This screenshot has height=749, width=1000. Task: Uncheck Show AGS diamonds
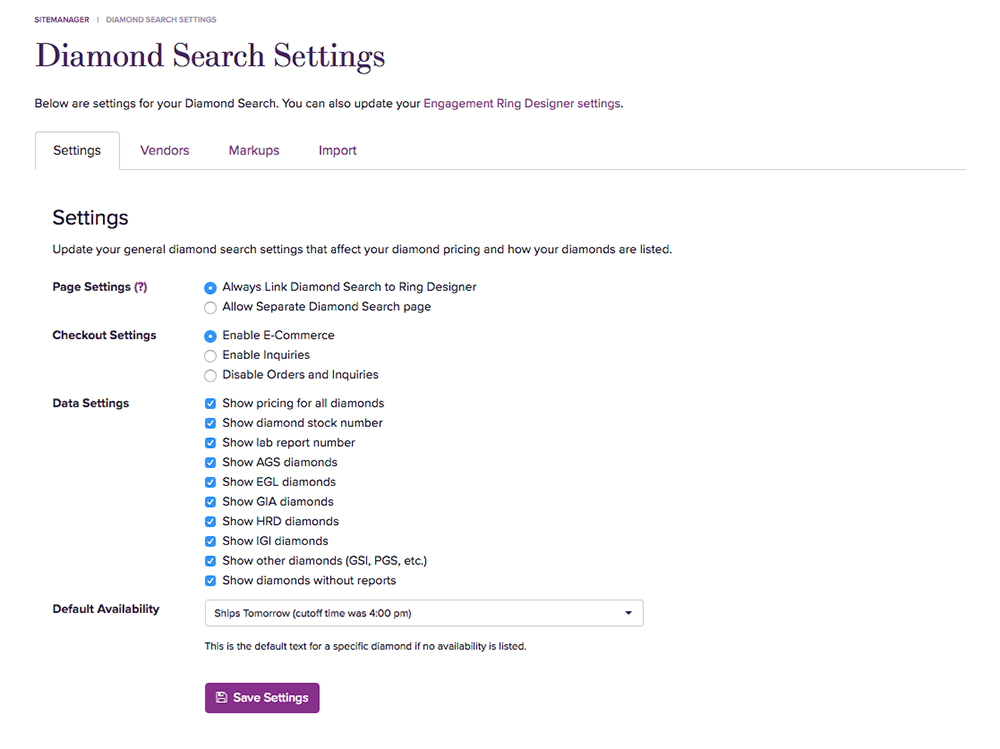(210, 463)
